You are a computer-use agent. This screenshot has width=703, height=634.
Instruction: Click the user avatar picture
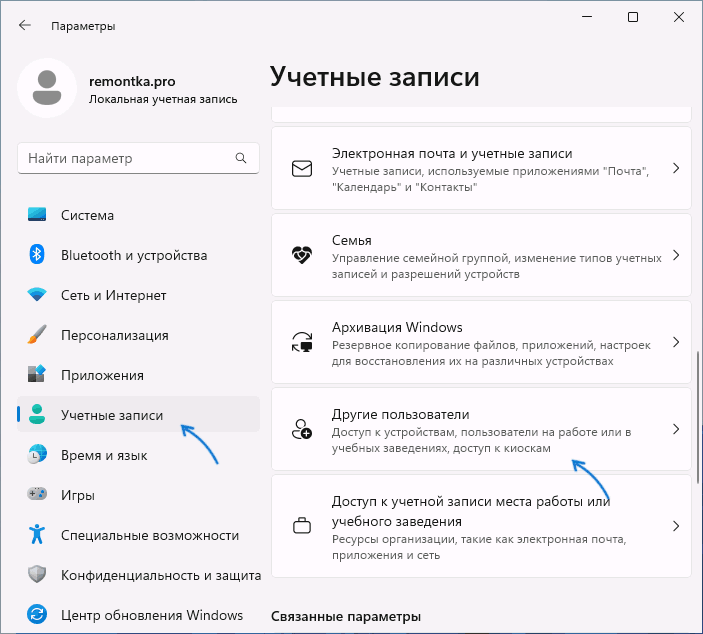tap(47, 88)
